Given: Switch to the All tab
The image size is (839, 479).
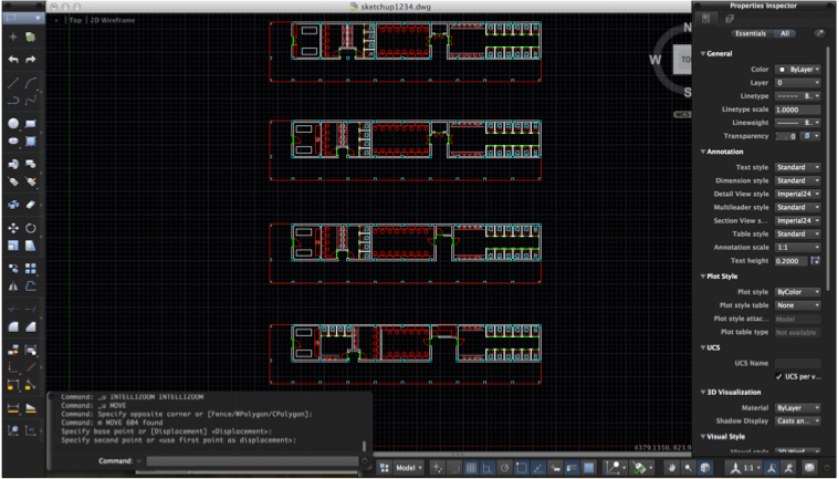Looking at the screenshot, I should point(784,33).
